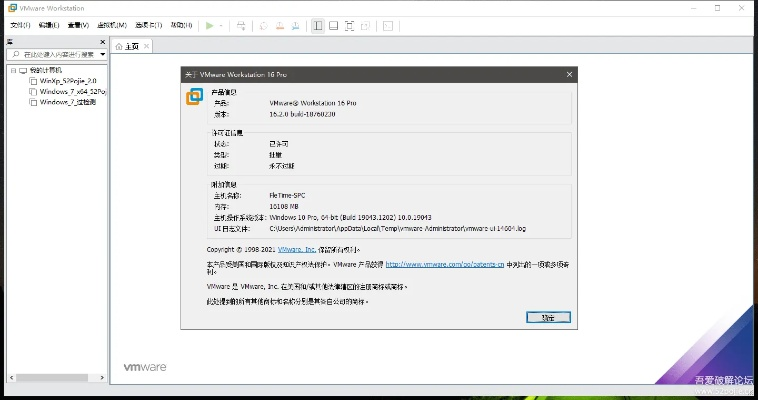
Task: Collapse the 我的计算机 tree node
Action: (12, 70)
